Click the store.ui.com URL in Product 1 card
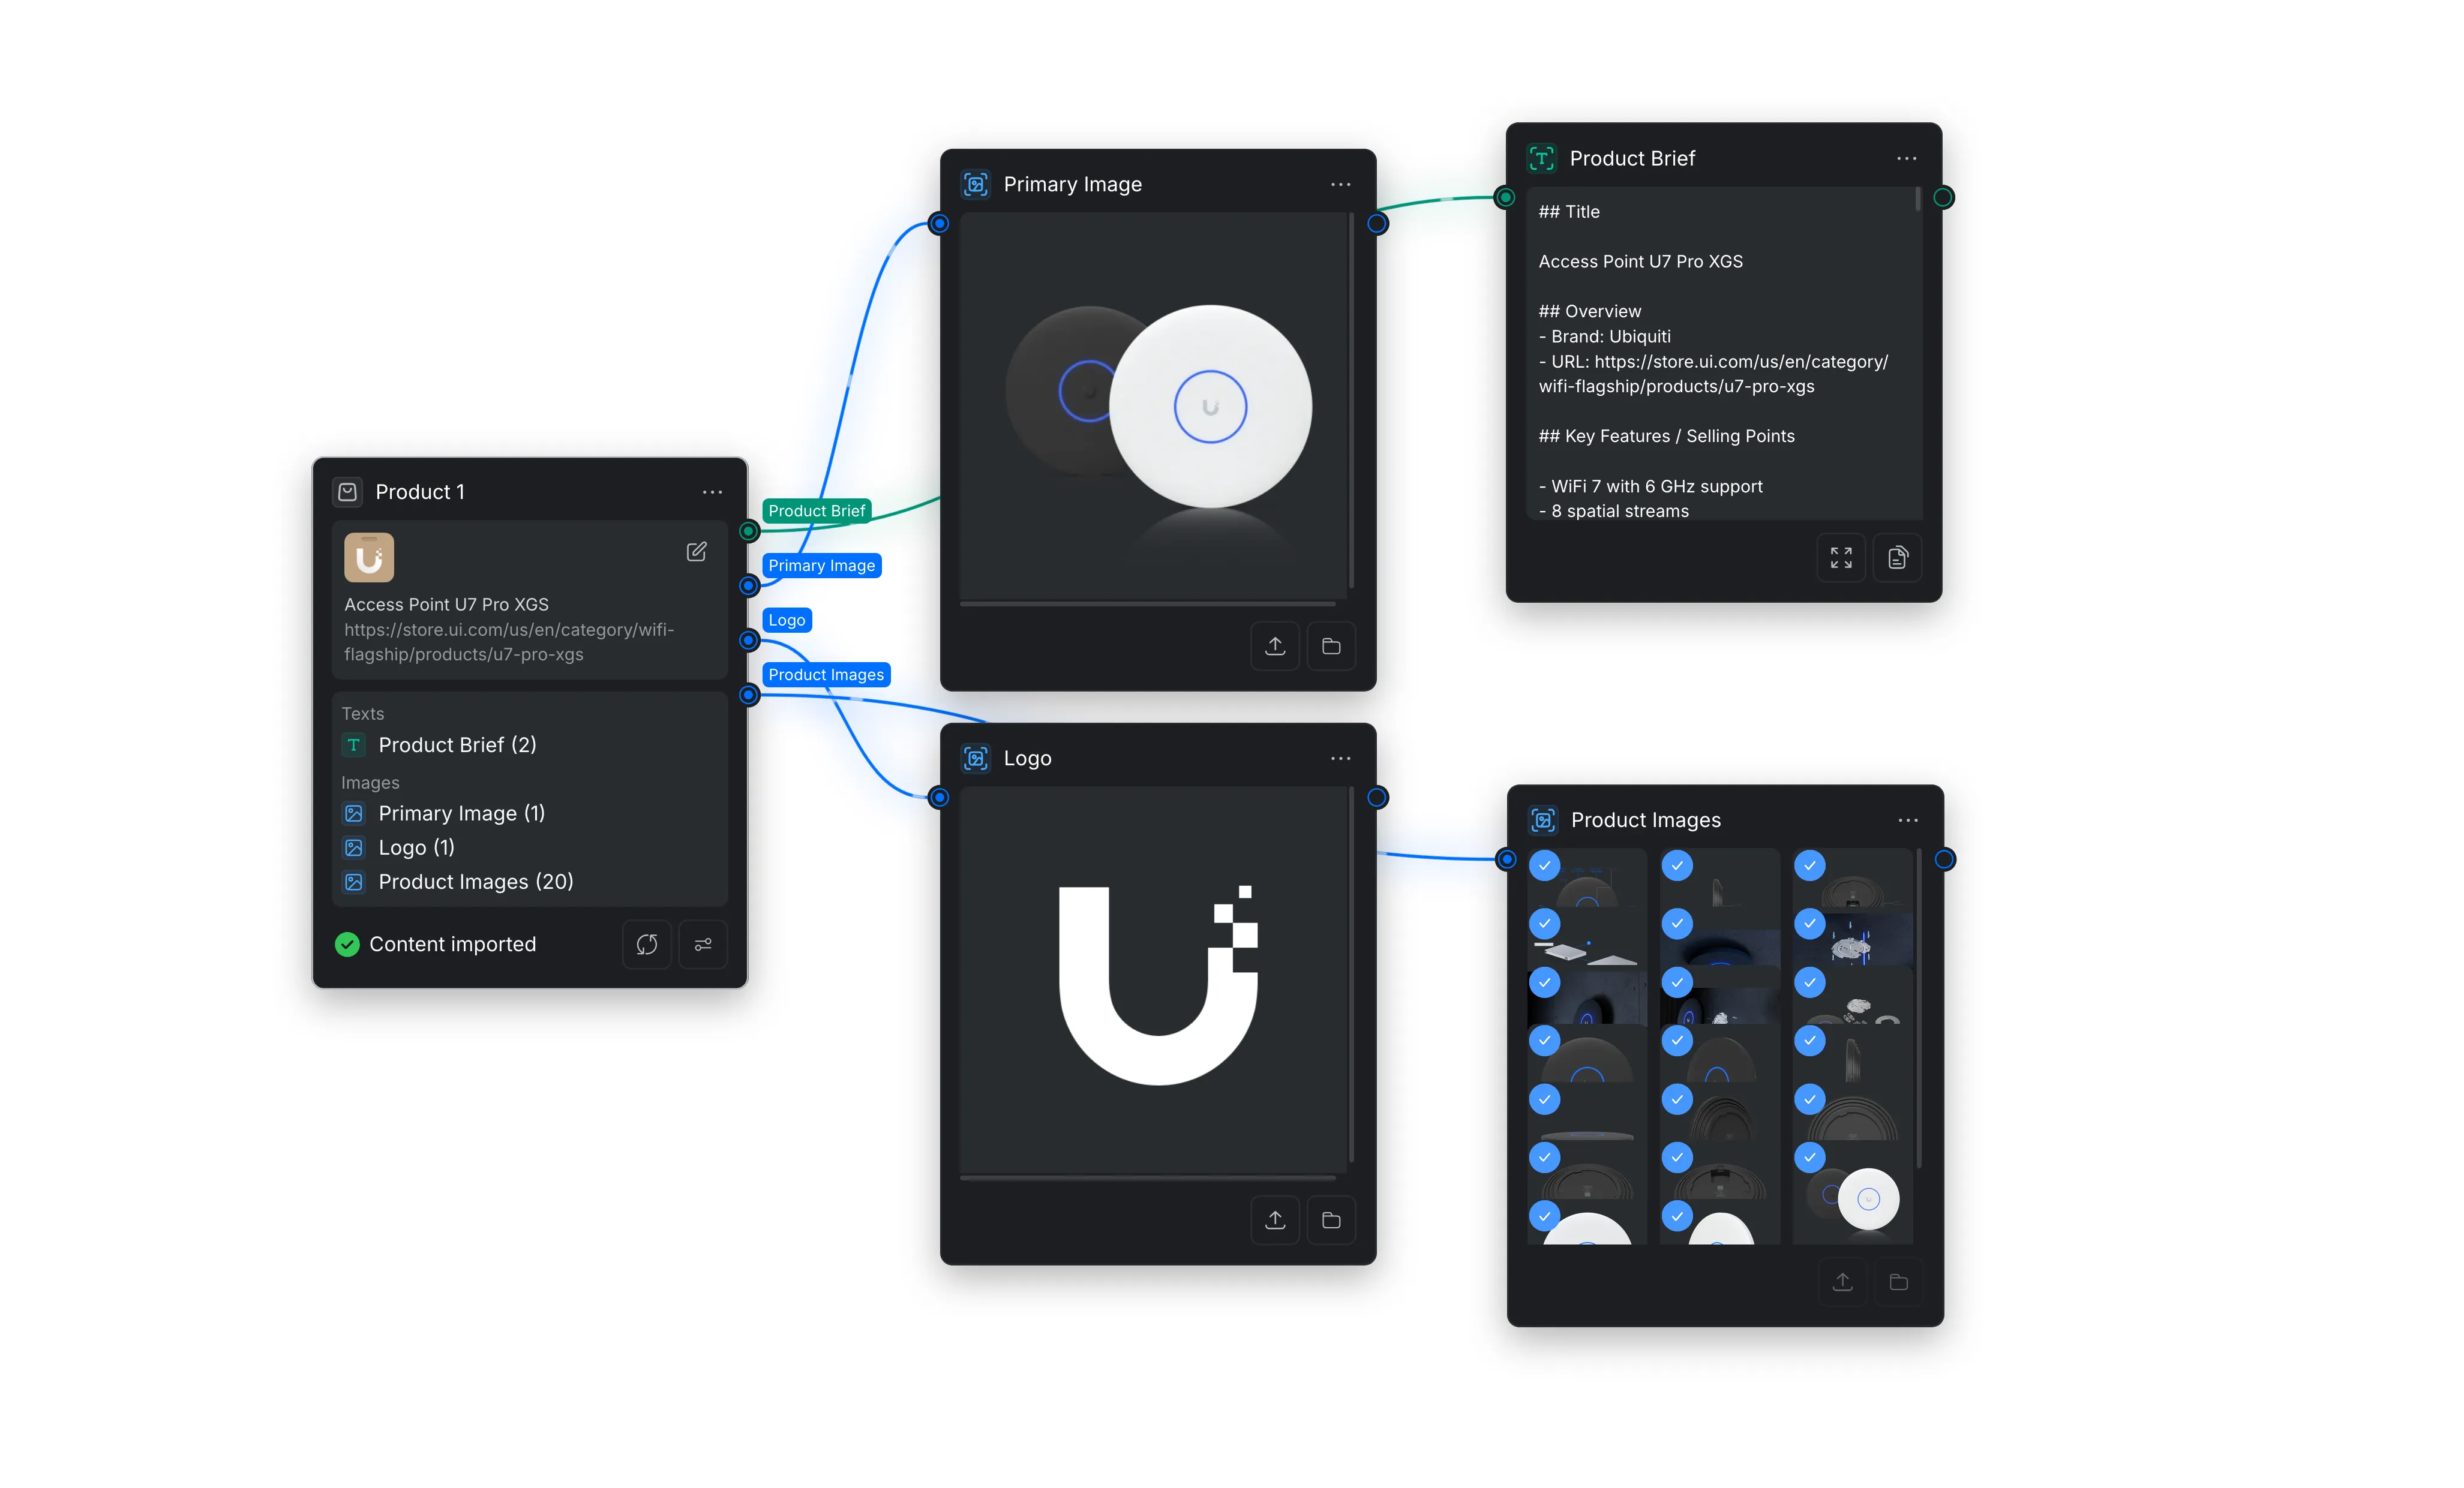Image resolution: width=2464 pixels, height=1488 pixels. pos(509,642)
